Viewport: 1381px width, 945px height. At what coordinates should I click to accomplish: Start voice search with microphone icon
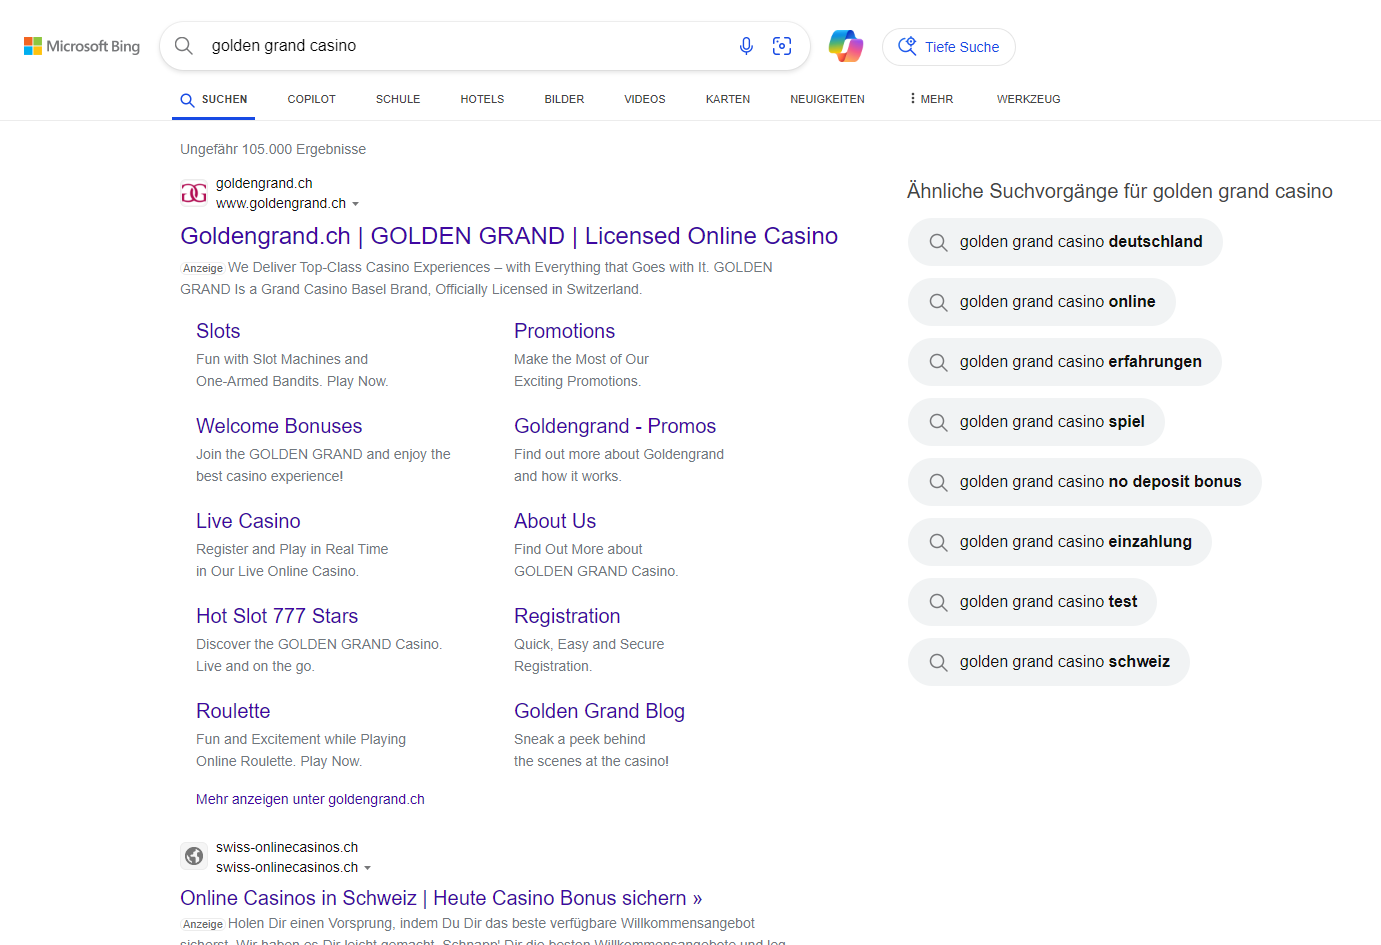(746, 46)
